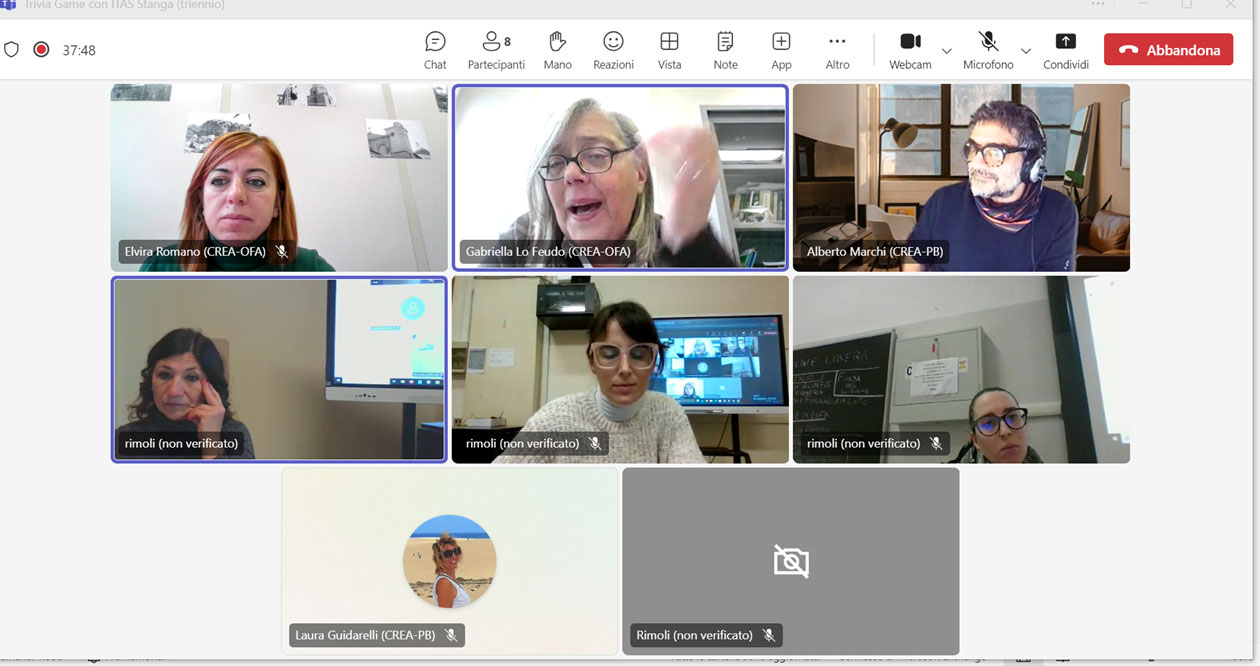Add an App to the meeting

point(781,50)
